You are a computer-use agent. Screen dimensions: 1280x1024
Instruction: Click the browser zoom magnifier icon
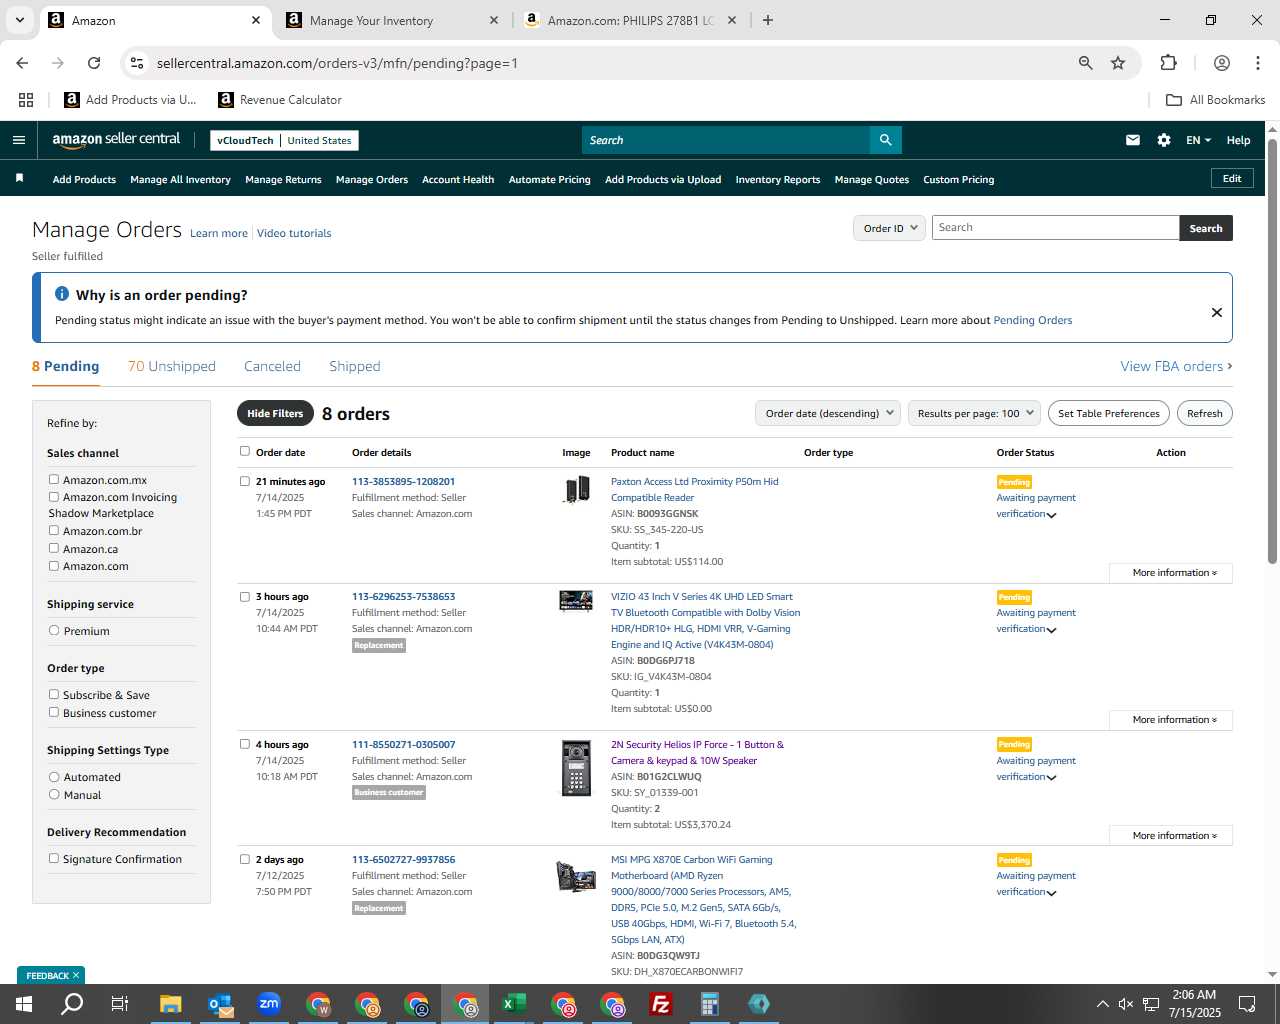[1086, 63]
